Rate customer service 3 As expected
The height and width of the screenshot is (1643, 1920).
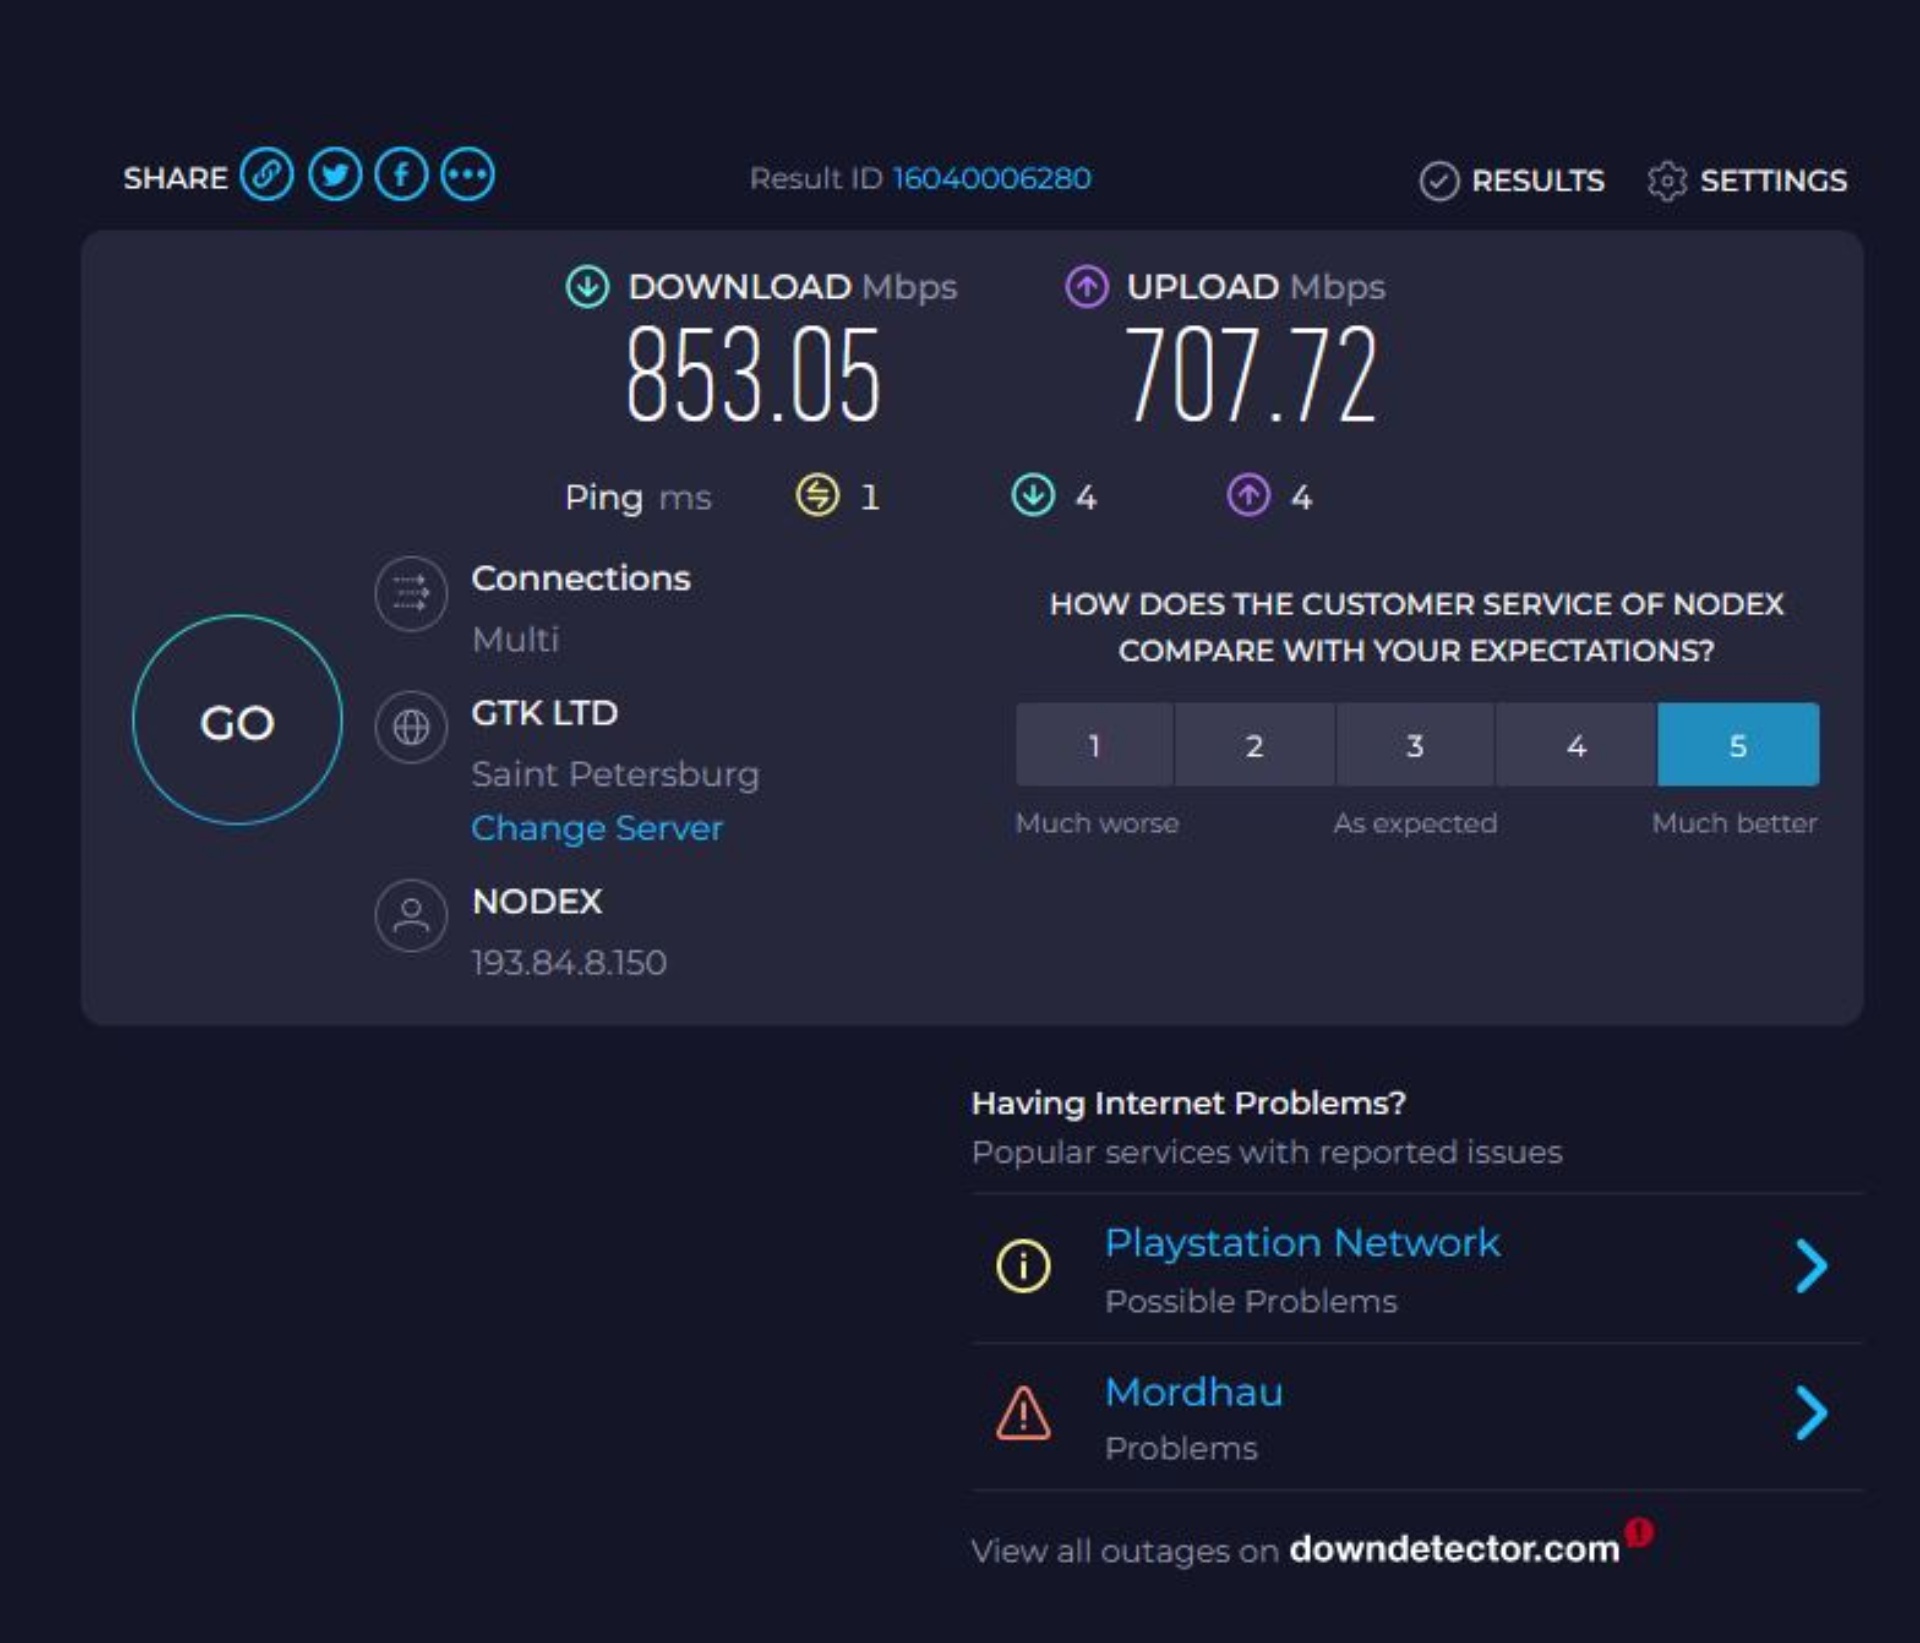[1415, 745]
